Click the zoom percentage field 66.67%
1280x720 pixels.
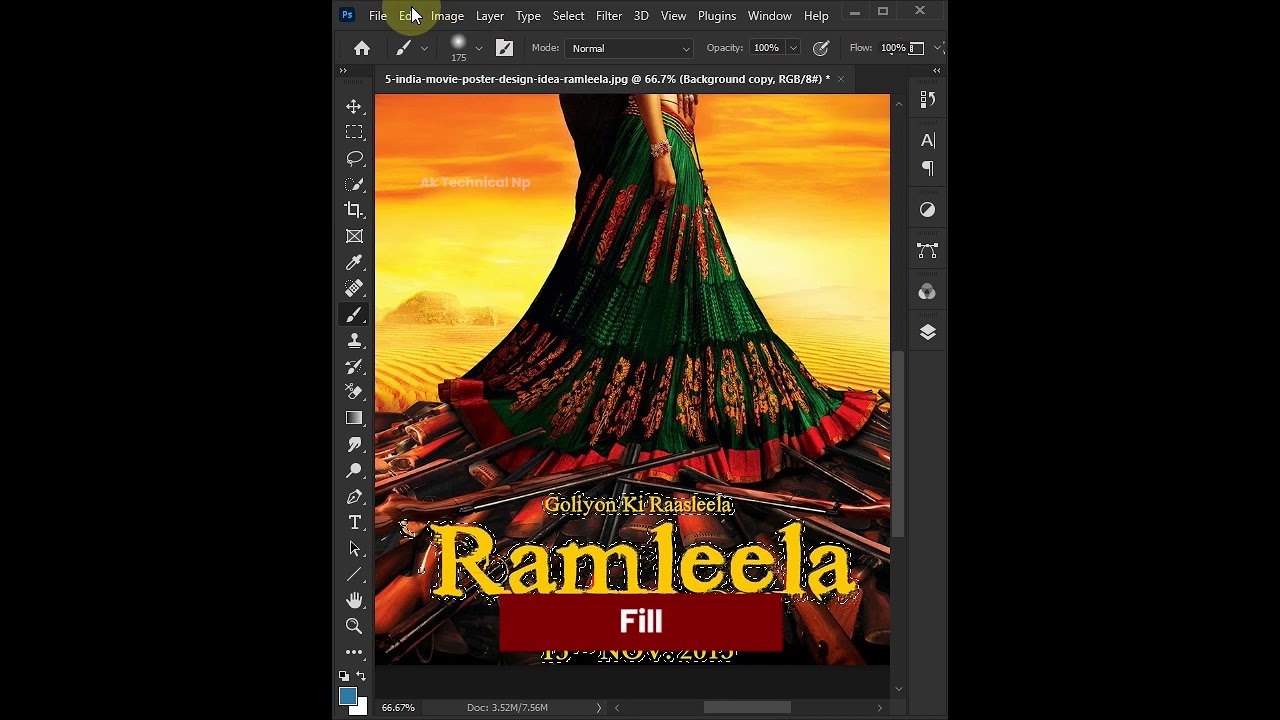pyautogui.click(x=398, y=708)
